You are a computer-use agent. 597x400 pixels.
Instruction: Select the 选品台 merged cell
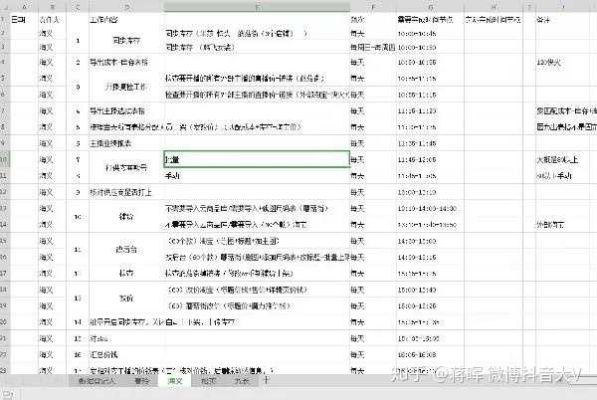[126, 249]
